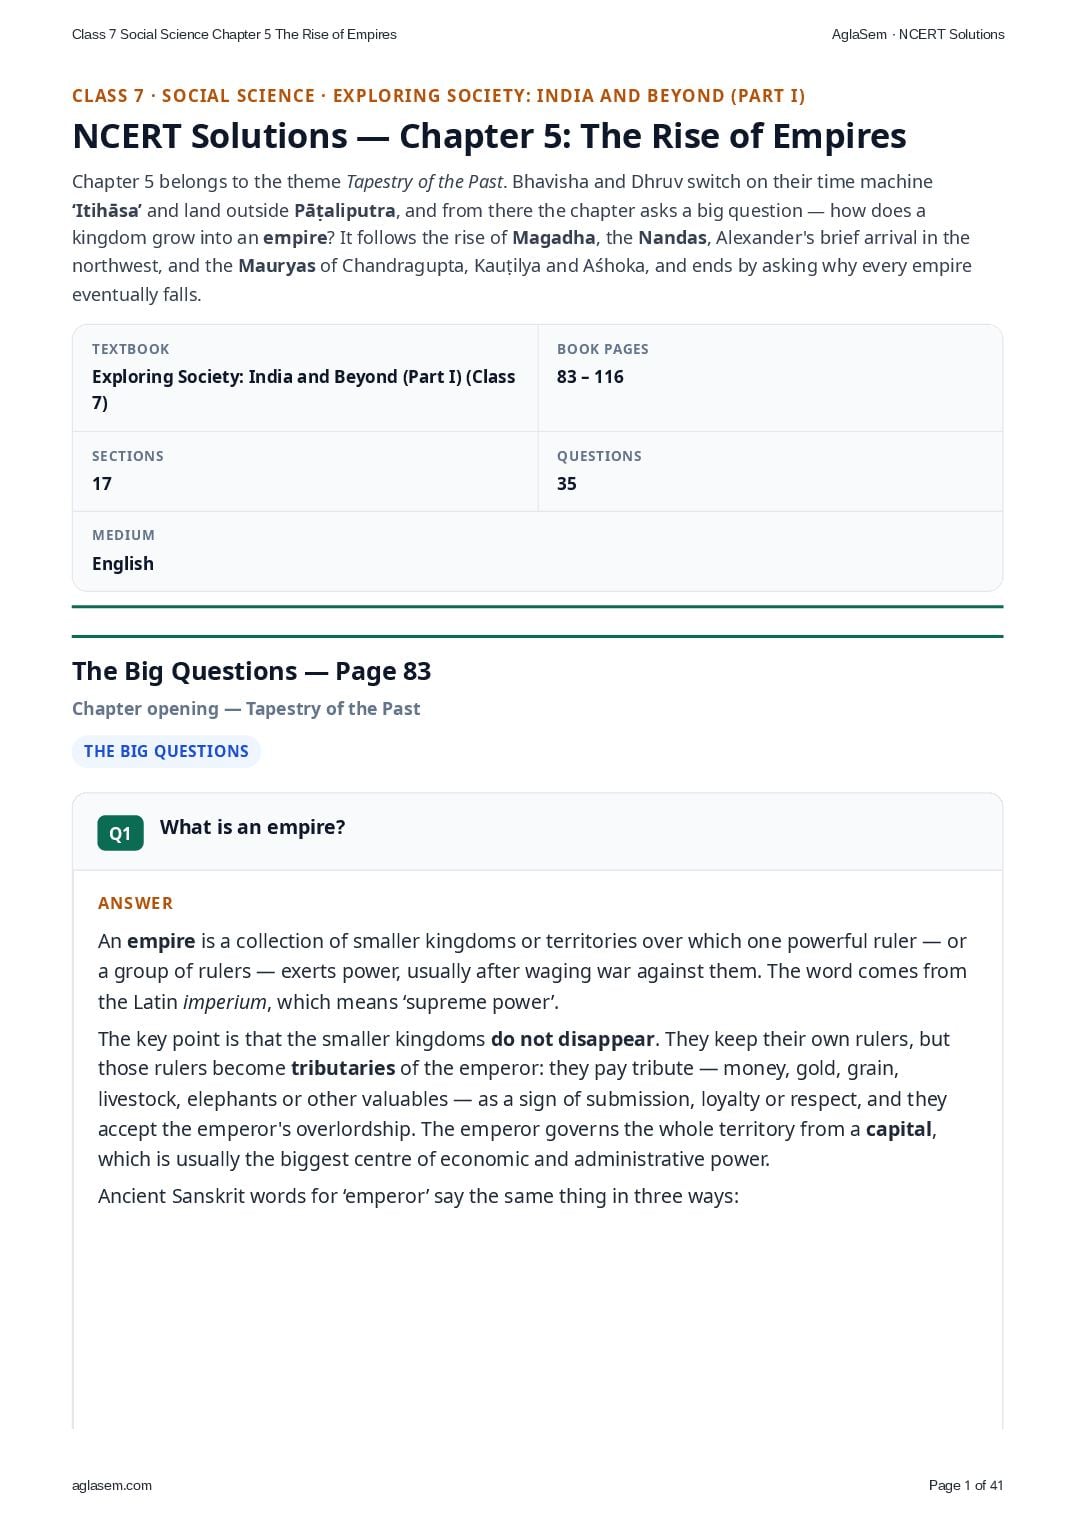Click the green Q1 badge
1076x1522 pixels.
[x=120, y=833]
